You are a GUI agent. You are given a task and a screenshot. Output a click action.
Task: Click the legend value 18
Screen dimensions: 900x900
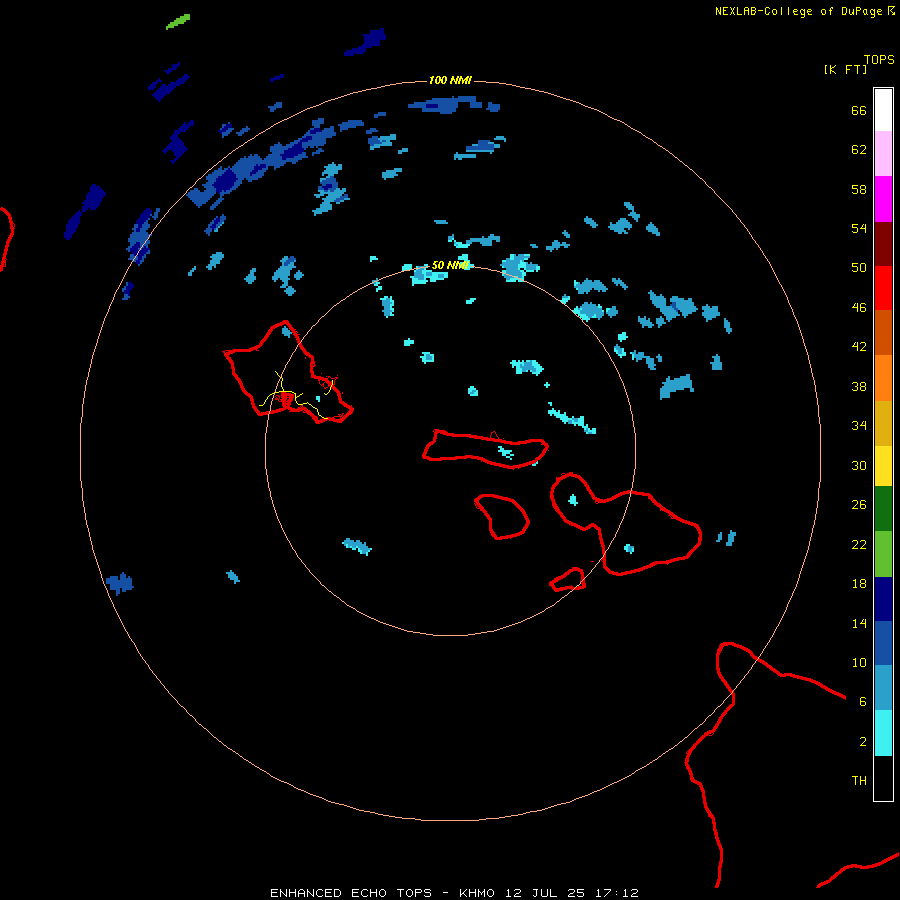[859, 584]
